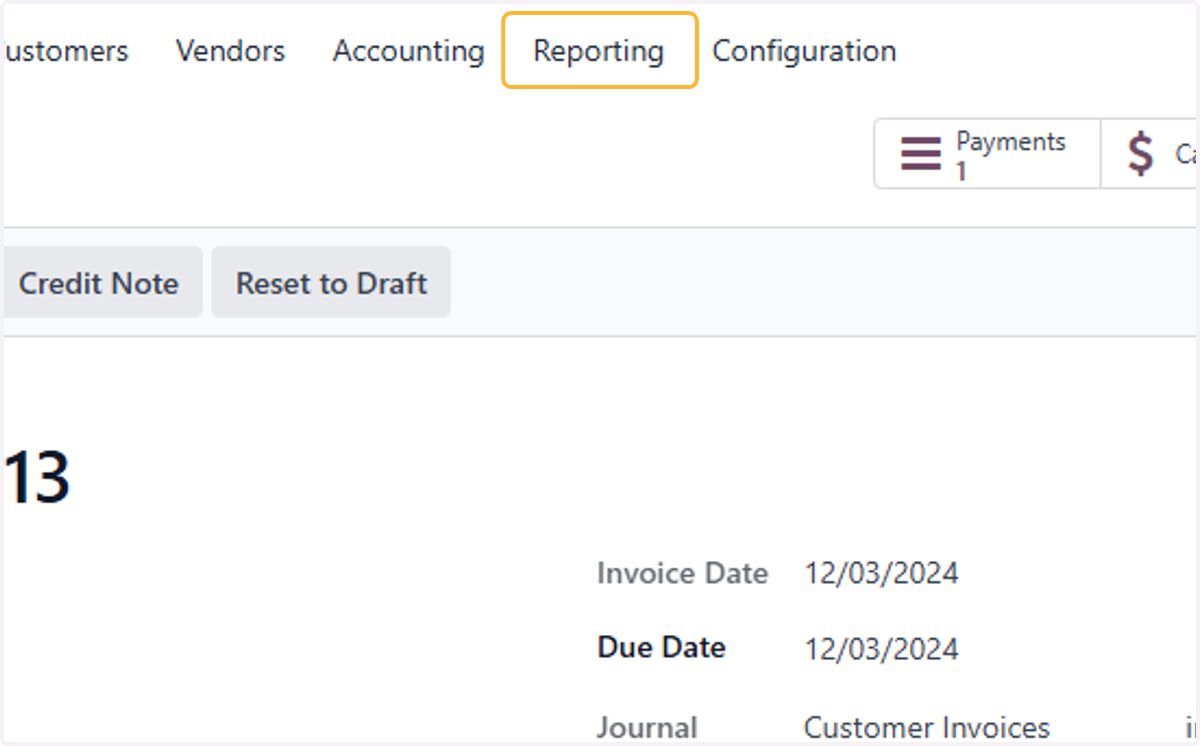
Task: Click the dollar sign icon
Action: click(x=1140, y=154)
